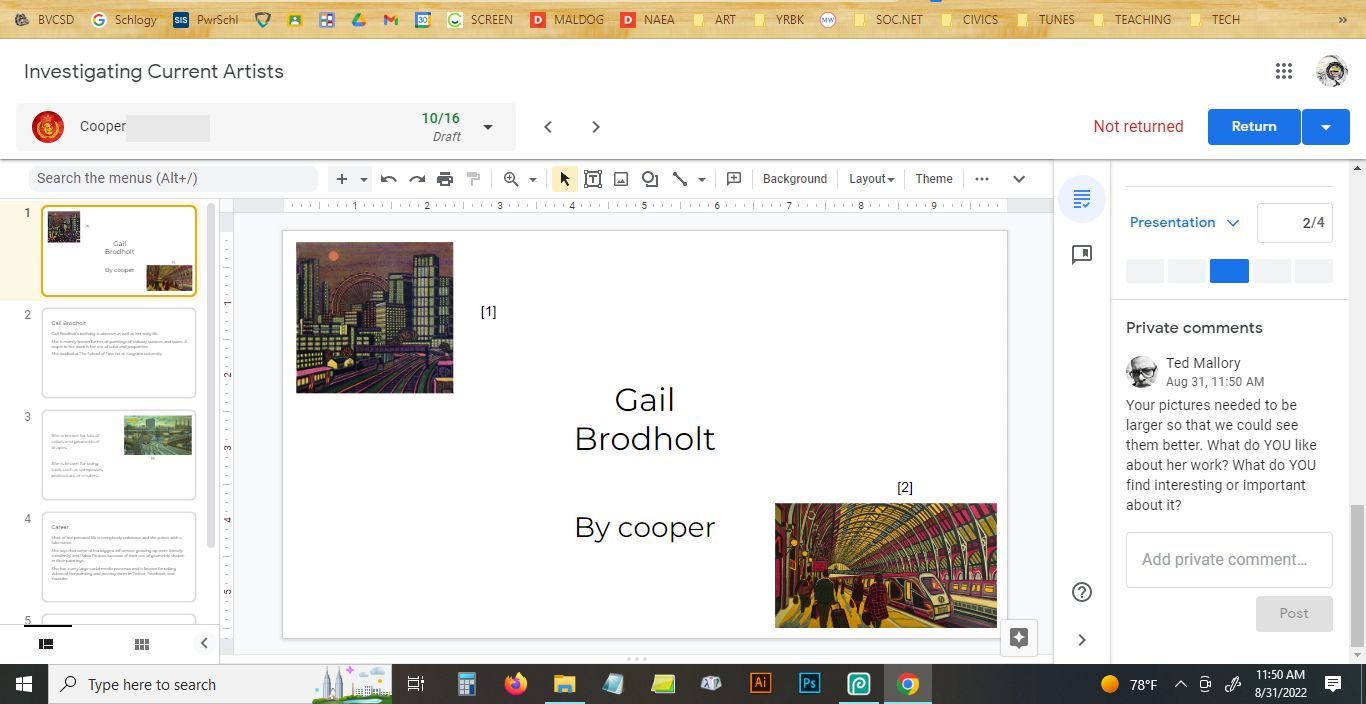Collapse the slide filmstrip panel
The height and width of the screenshot is (704, 1366).
204,644
